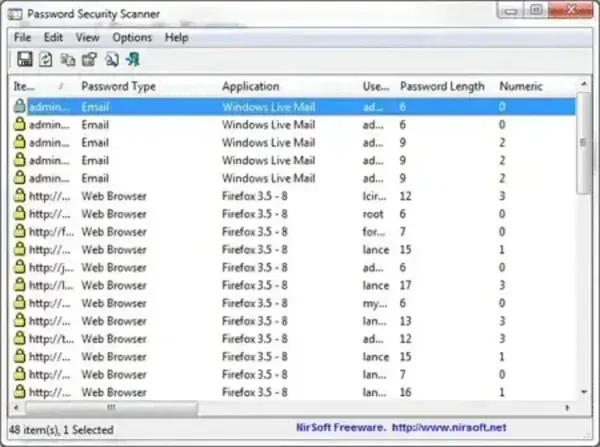Click user name cell my...
Screen dimensions: 600x447
[374, 303]
